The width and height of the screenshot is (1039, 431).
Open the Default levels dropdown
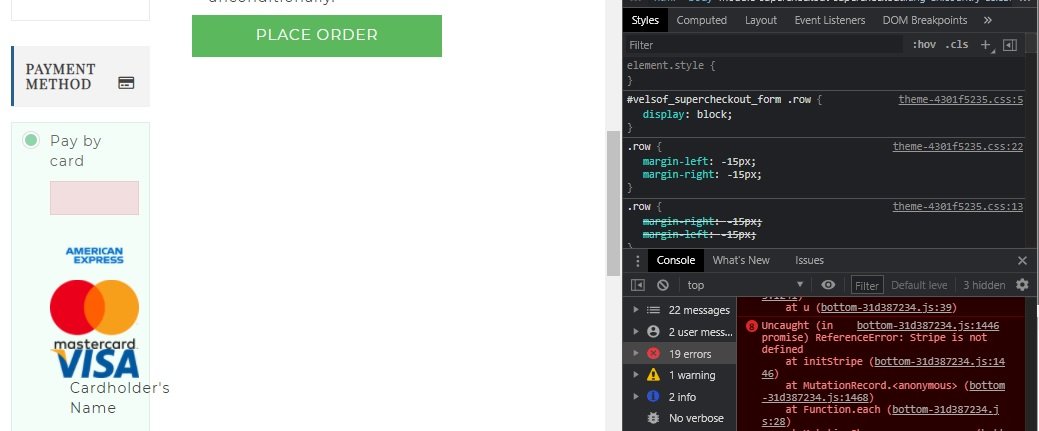(x=919, y=285)
